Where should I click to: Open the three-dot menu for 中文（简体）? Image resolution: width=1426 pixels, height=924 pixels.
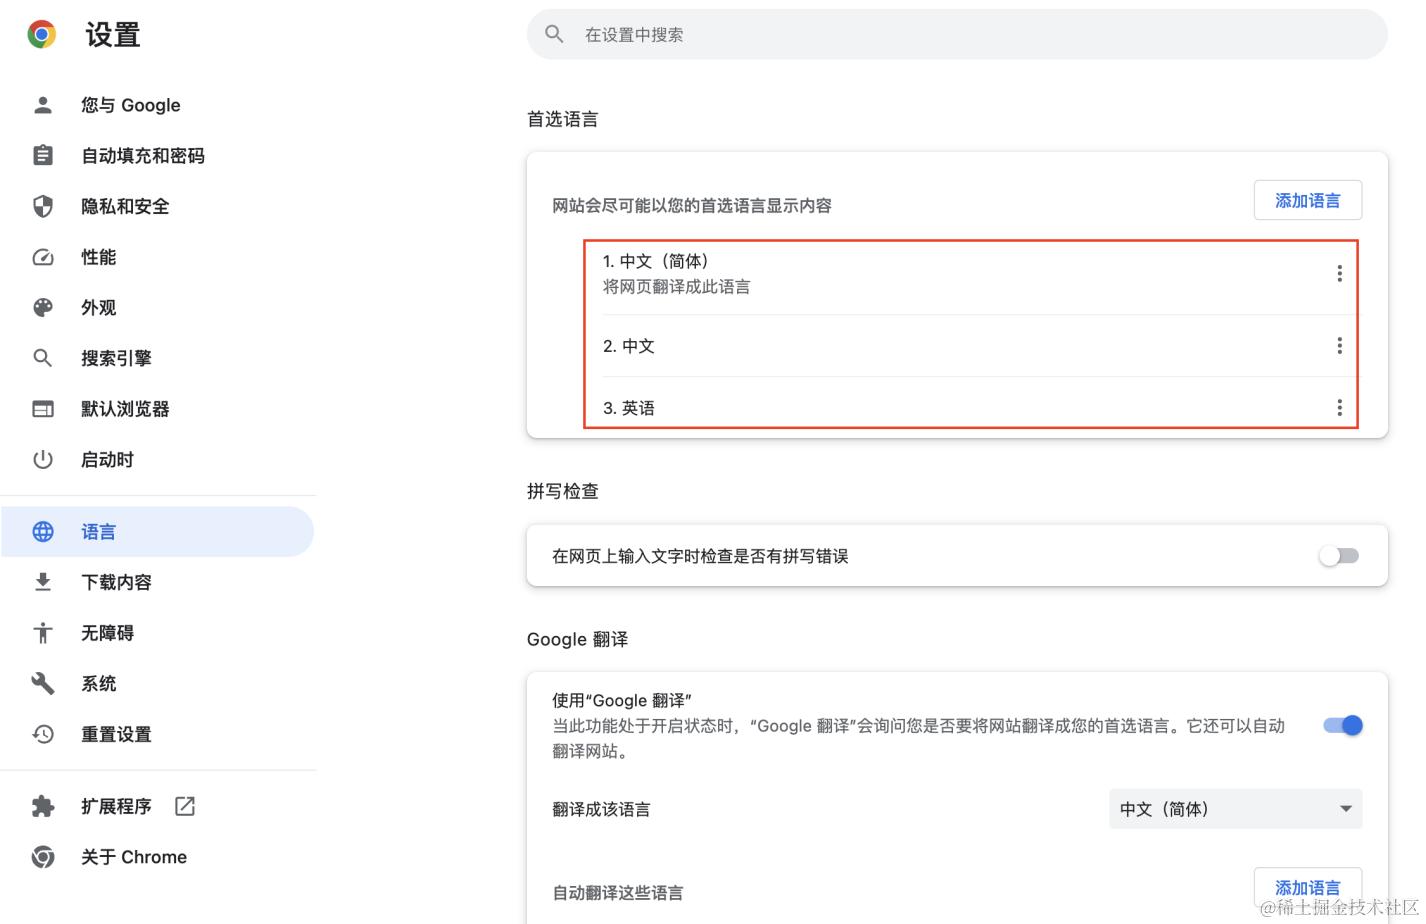pyautogui.click(x=1339, y=274)
